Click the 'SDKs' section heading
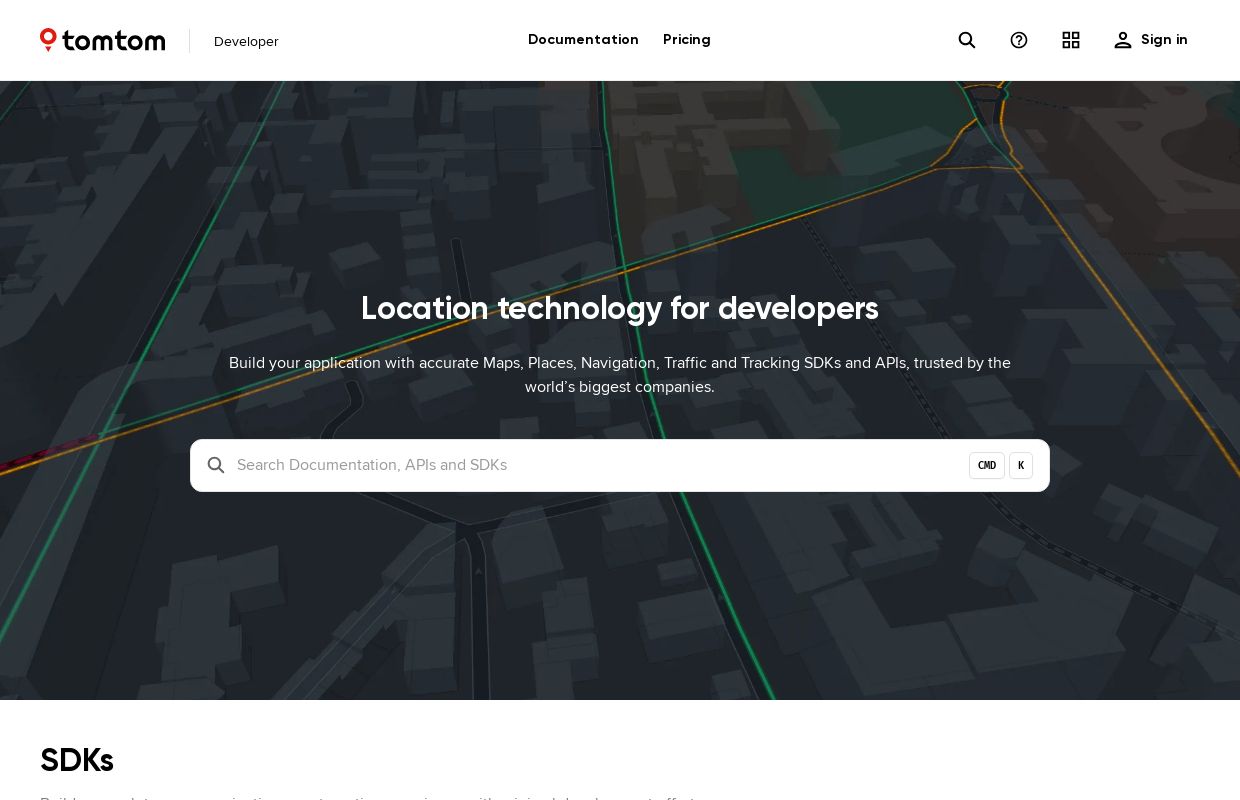Viewport: 1240px width, 800px height. pyautogui.click(x=77, y=761)
